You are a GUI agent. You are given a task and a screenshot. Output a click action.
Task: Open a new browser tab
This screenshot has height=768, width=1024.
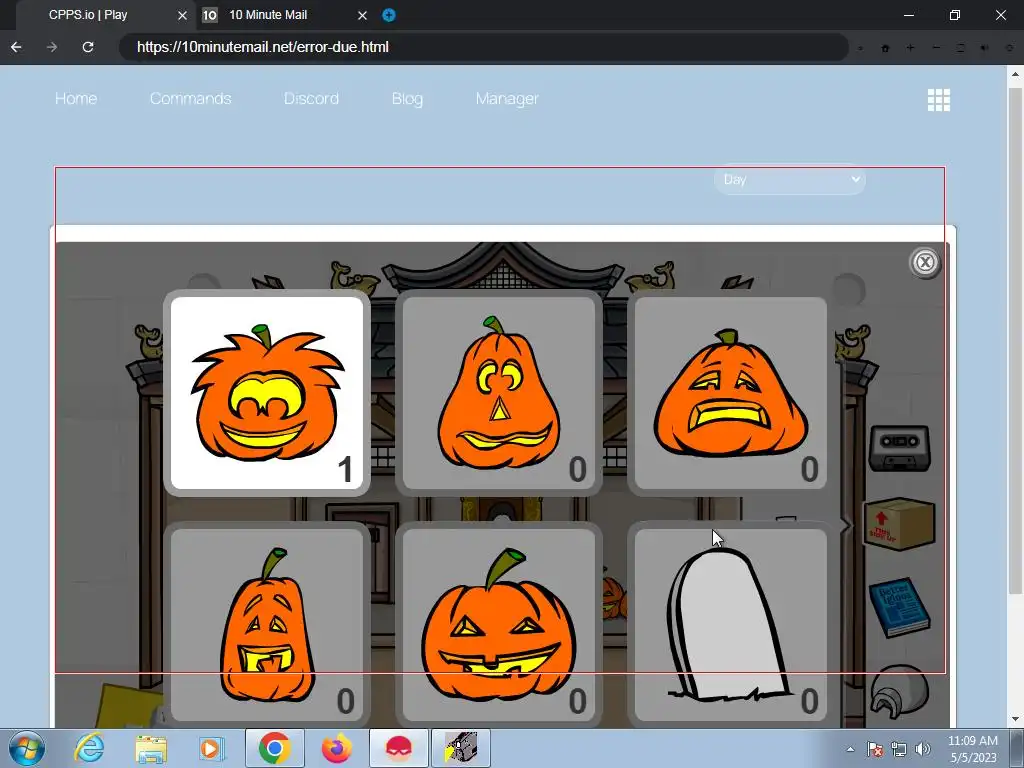point(389,15)
